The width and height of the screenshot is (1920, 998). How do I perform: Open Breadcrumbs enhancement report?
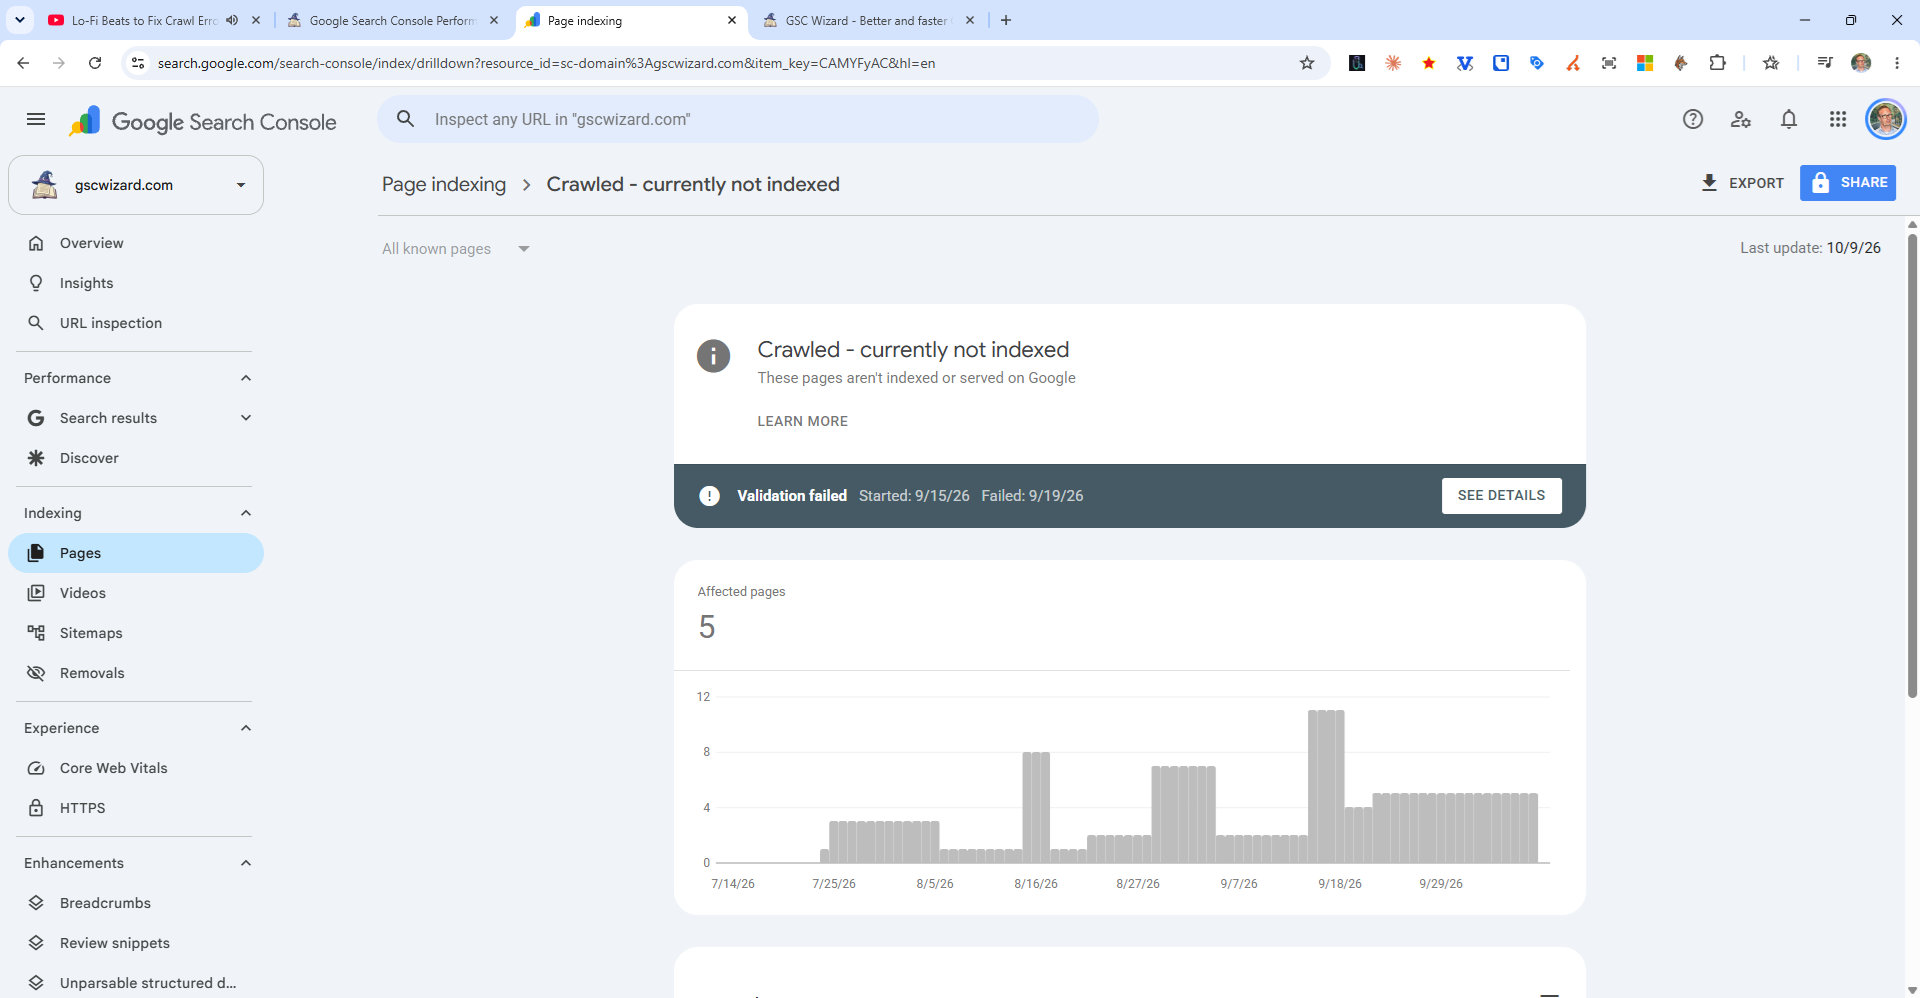tap(136, 903)
